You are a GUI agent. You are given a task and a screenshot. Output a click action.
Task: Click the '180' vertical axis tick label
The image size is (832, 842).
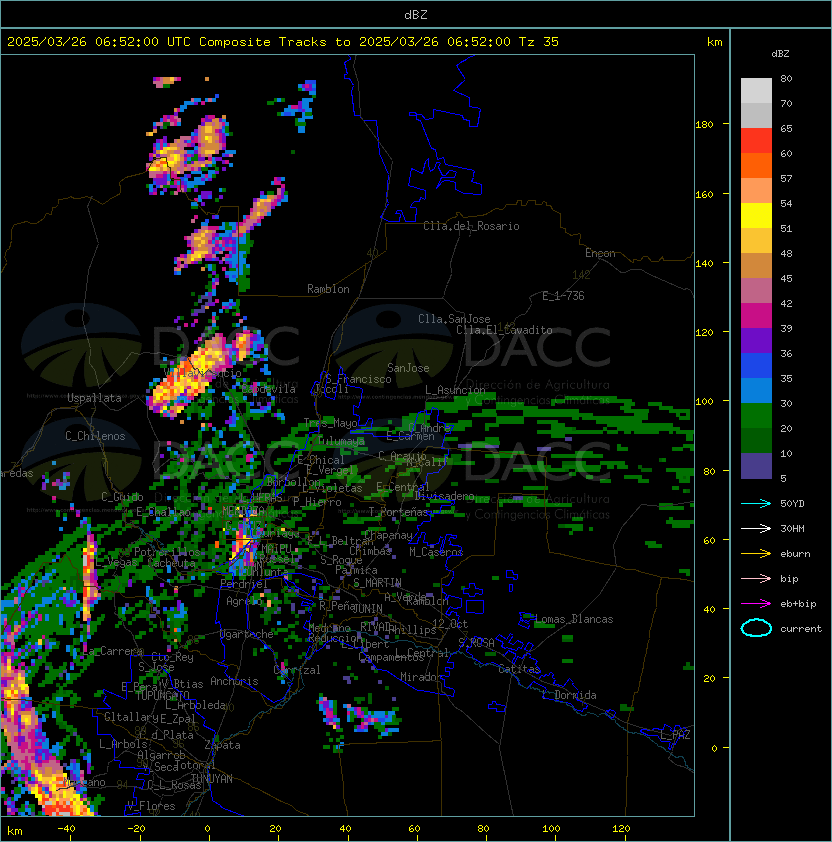(x=704, y=125)
